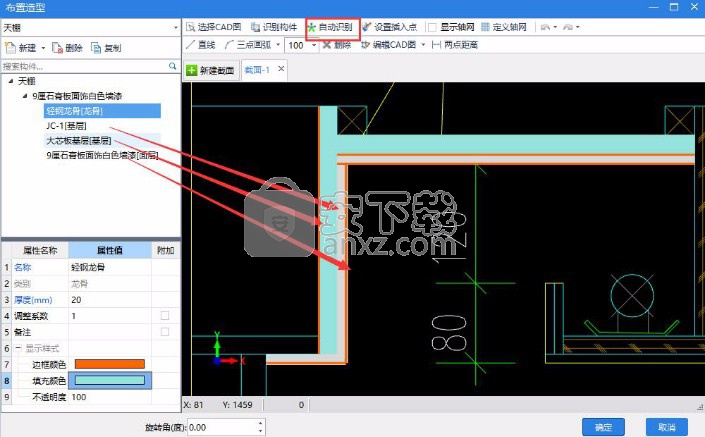This screenshot has width=705, height=437.
Task: Decrease rotation angle with down stepper
Action: [261, 431]
